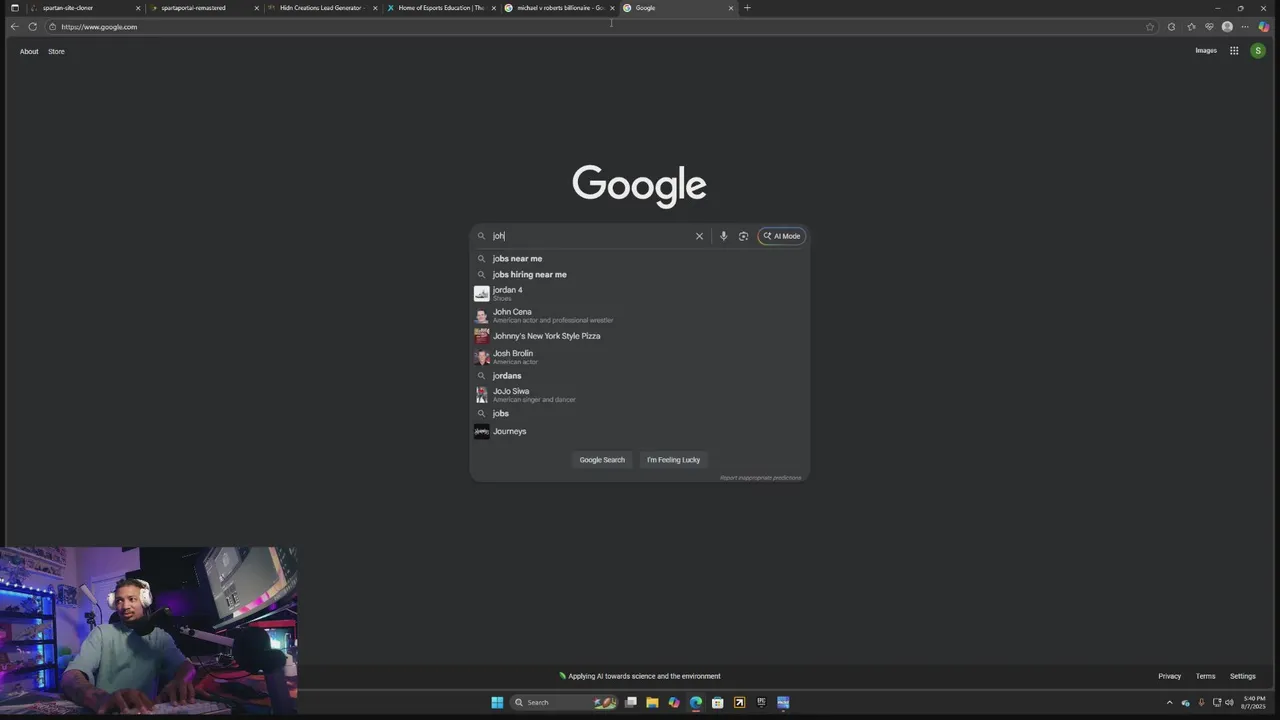Screen dimensions: 1280x720
Task: Open the Privacy footer link
Action: pyautogui.click(x=1169, y=676)
